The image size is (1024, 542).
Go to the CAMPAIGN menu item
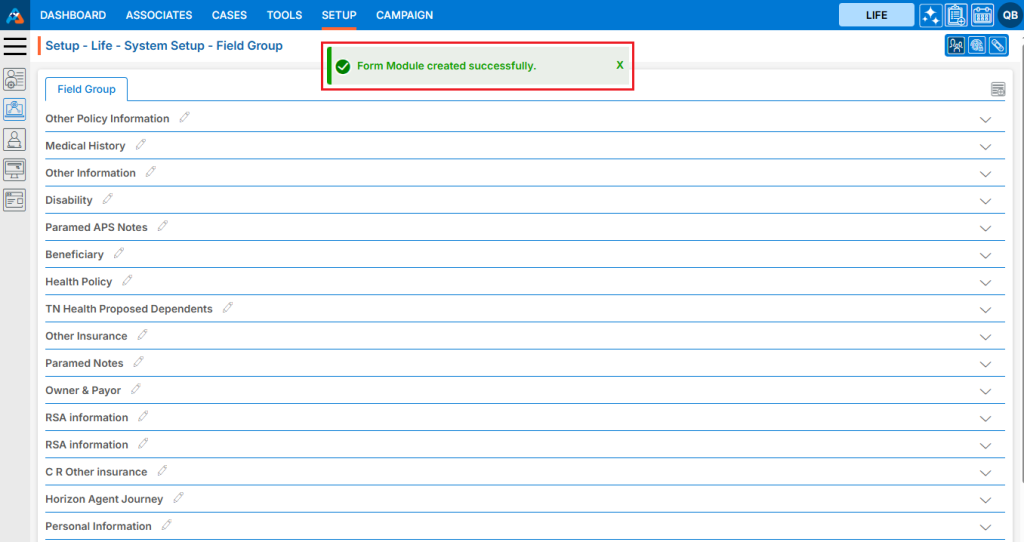pyautogui.click(x=404, y=15)
